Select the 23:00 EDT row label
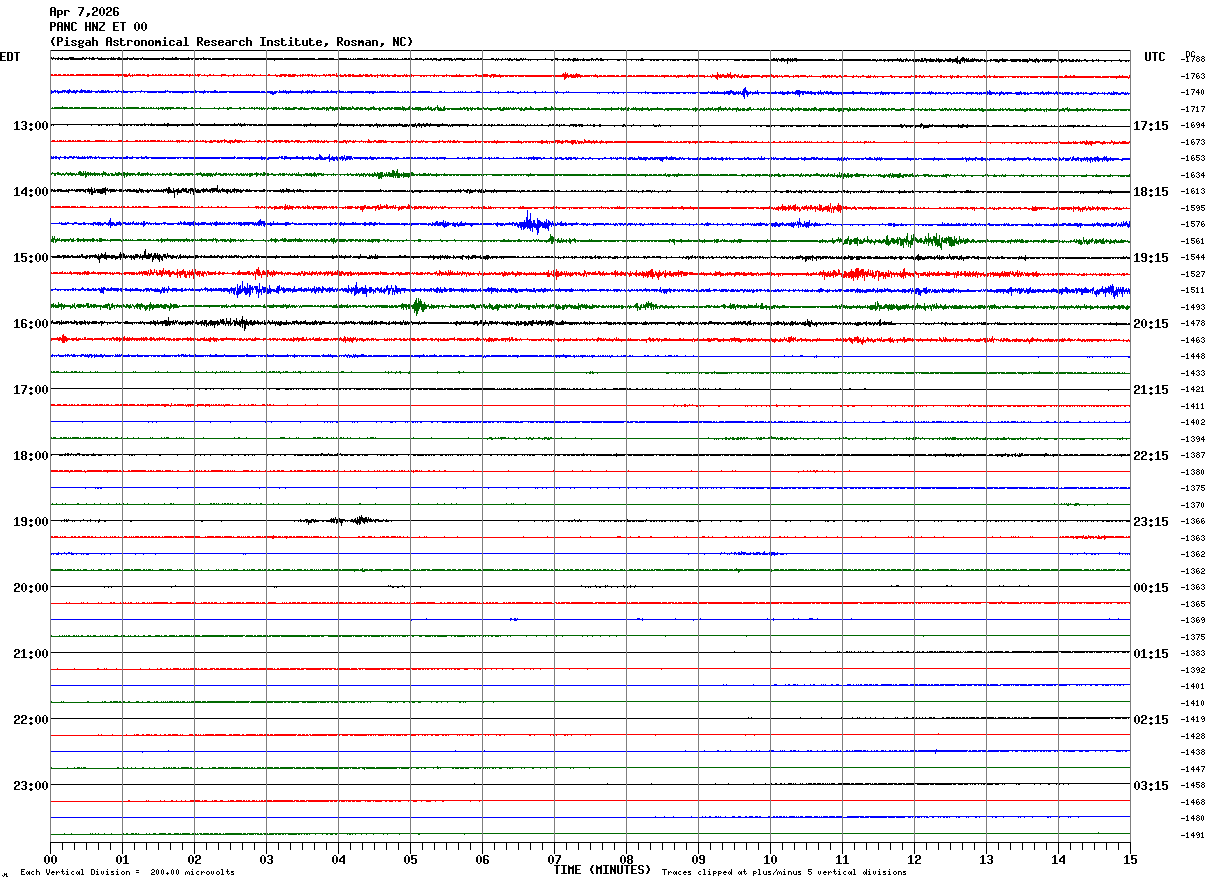 coord(30,786)
